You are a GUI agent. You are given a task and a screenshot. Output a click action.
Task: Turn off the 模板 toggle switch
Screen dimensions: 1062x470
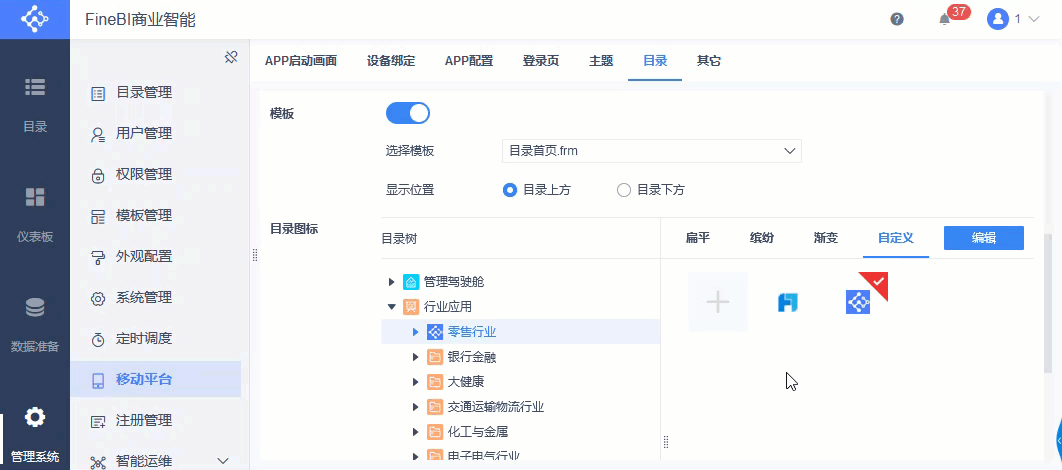[408, 113]
